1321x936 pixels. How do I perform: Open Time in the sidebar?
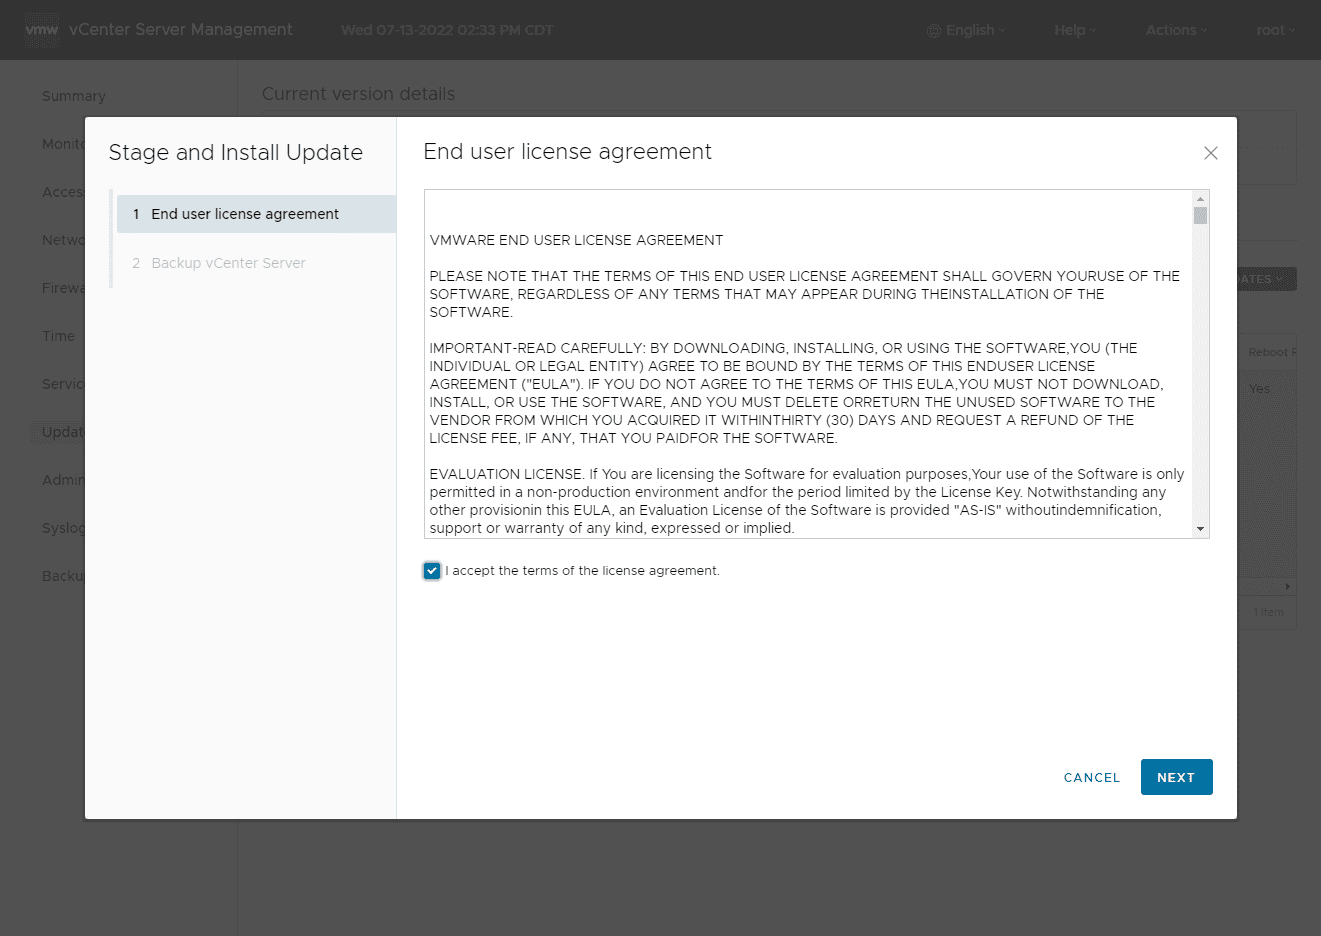[x=58, y=336]
